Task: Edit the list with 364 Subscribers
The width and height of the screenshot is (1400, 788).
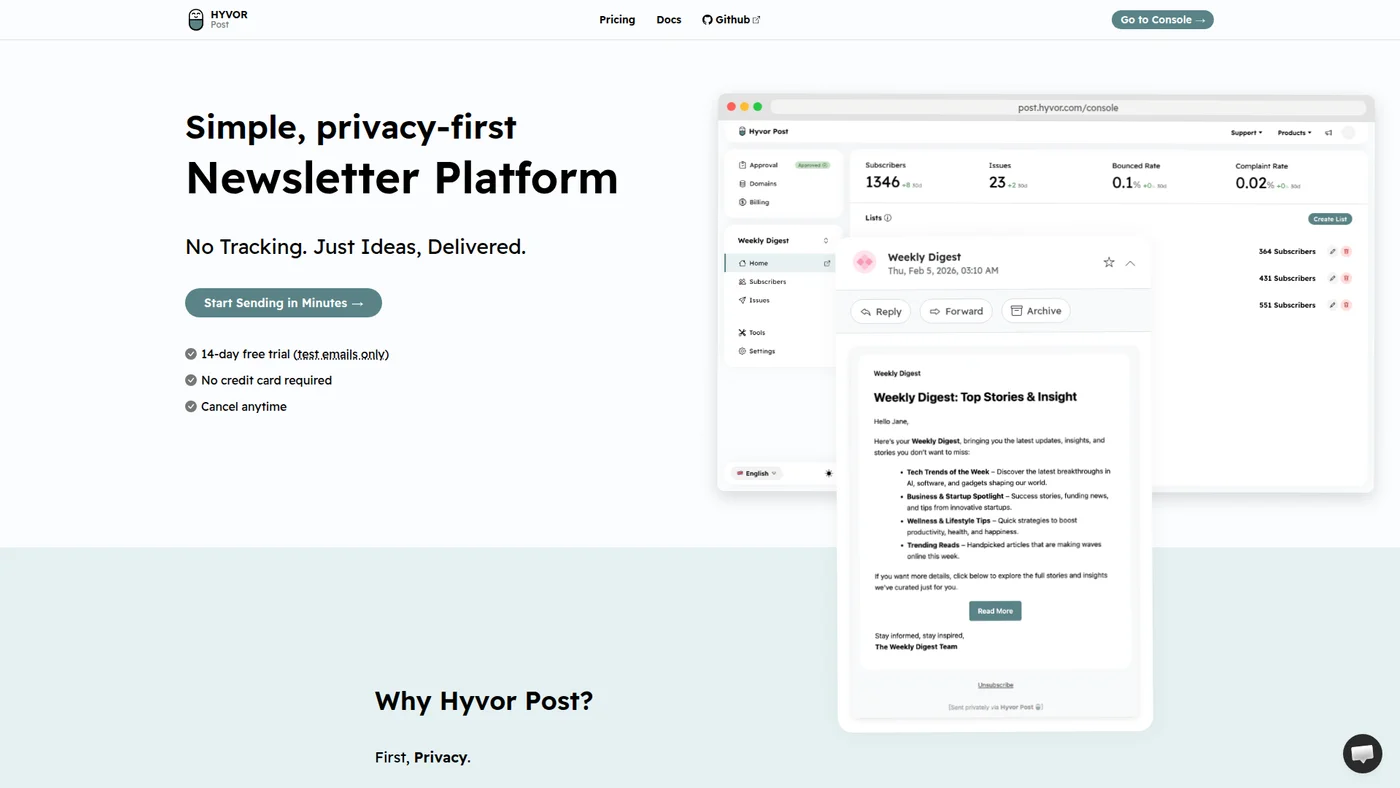Action: click(1332, 252)
